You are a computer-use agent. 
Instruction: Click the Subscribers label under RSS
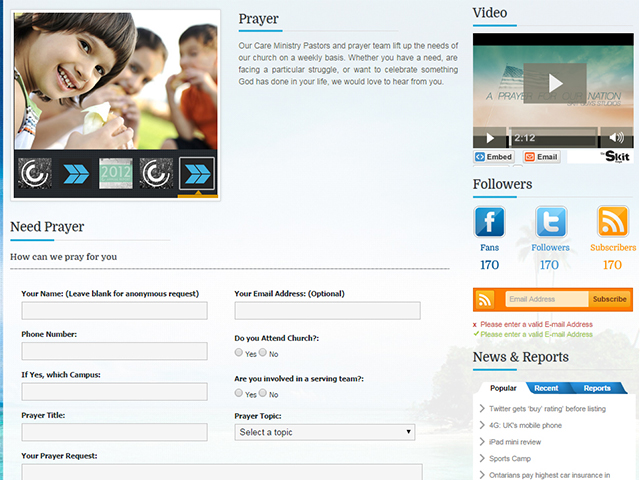pyautogui.click(x=613, y=247)
